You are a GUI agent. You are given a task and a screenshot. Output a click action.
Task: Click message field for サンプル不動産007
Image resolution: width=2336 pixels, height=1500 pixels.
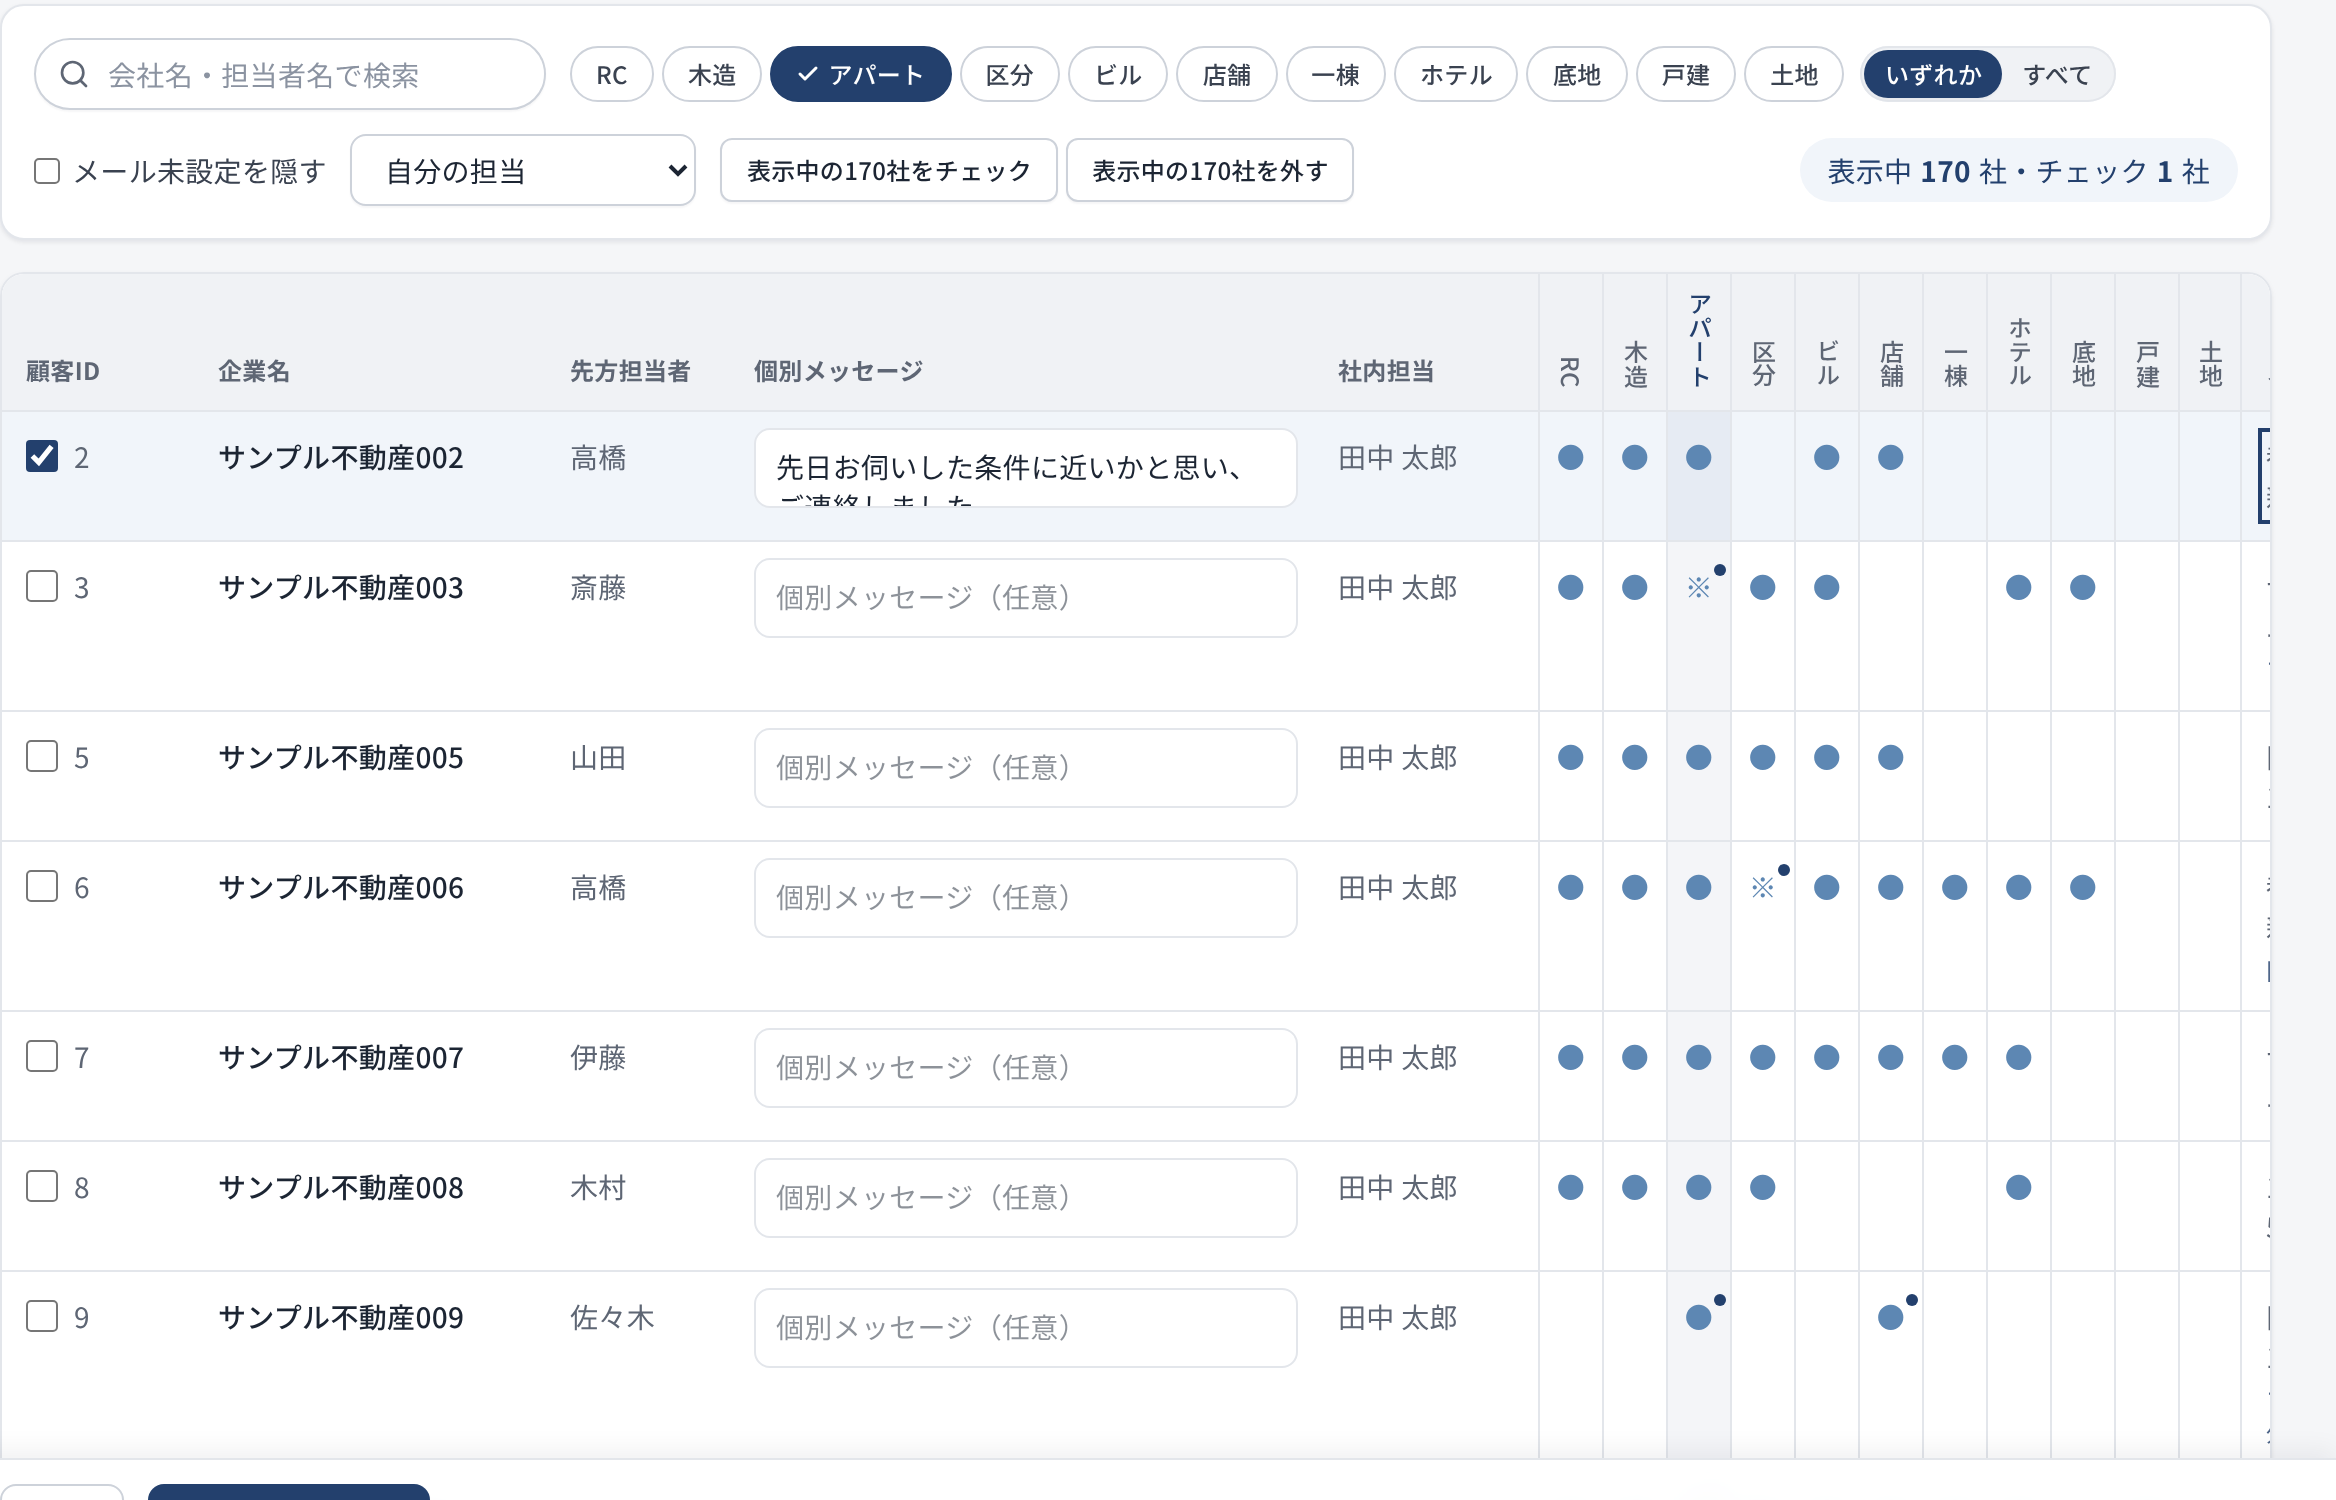(x=1026, y=1068)
